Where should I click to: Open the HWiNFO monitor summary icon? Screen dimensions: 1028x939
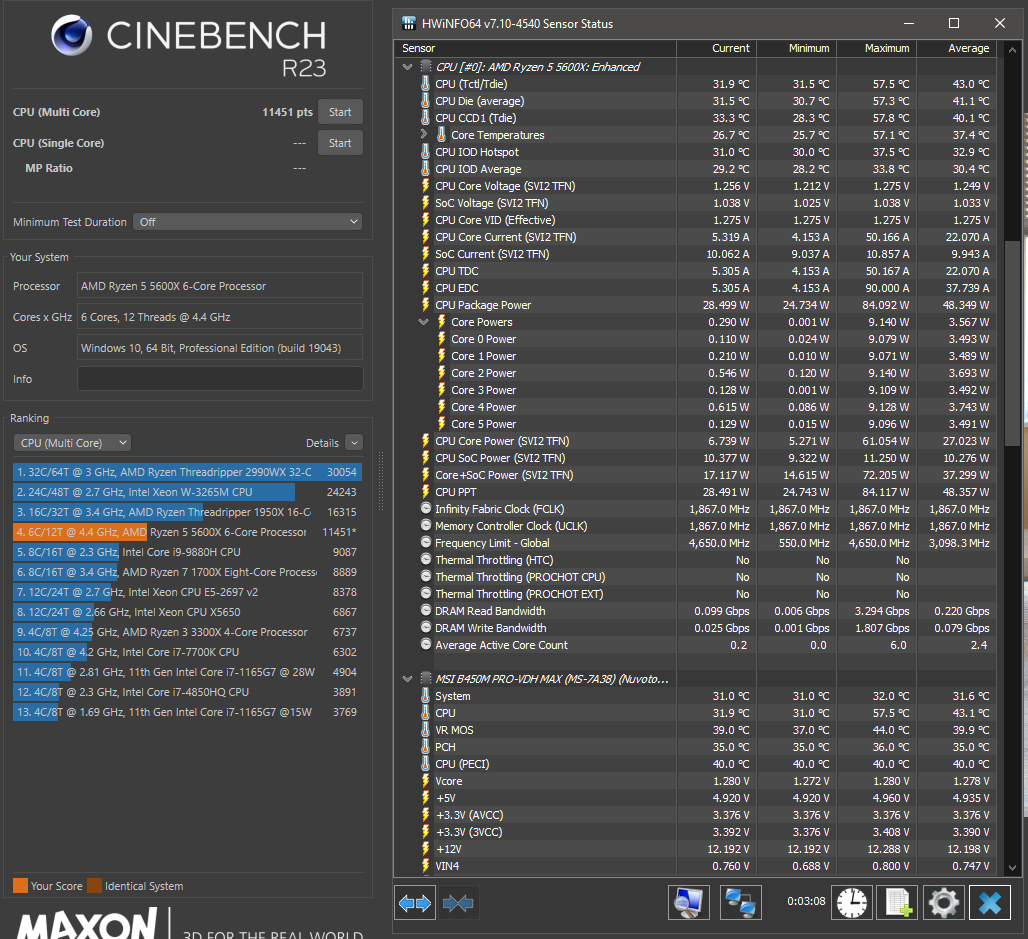tap(688, 903)
